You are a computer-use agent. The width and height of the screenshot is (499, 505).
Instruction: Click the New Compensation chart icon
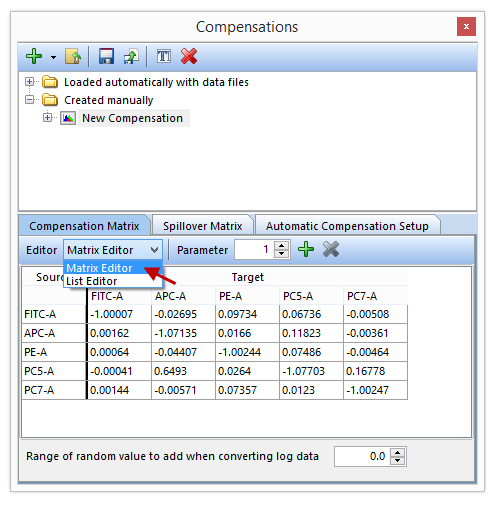tap(68, 118)
